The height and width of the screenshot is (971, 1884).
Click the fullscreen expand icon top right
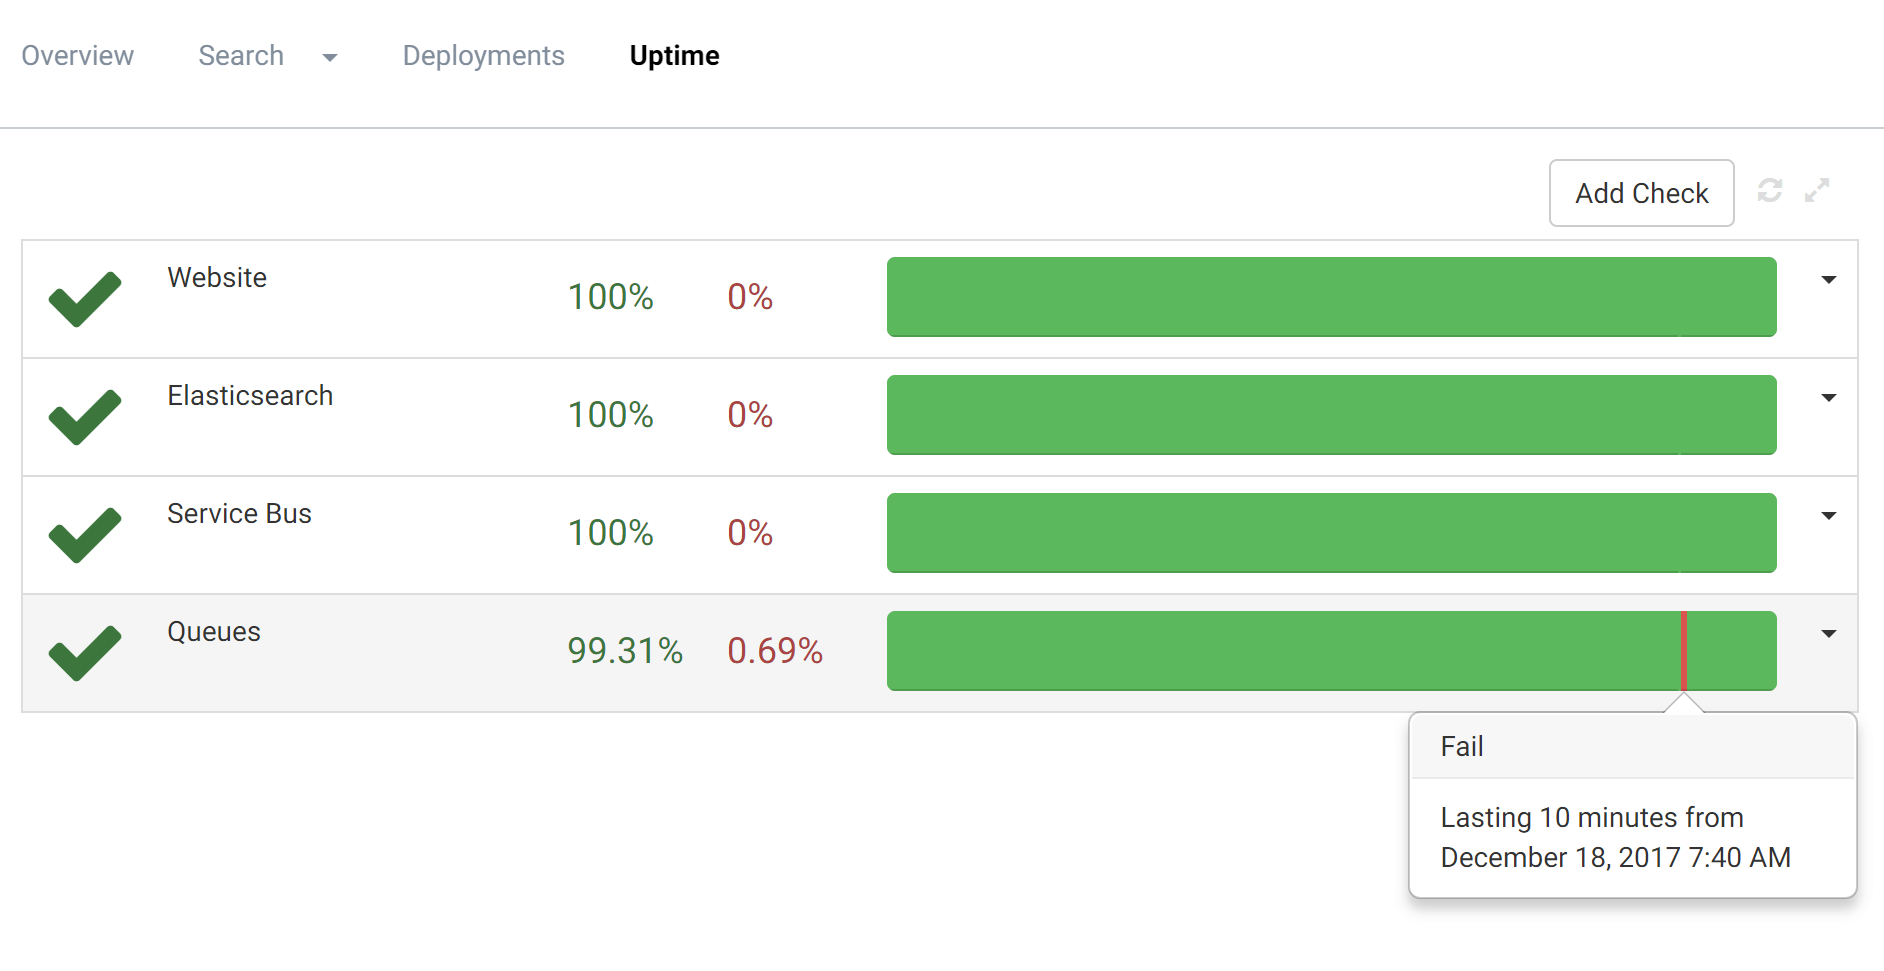coord(1817,191)
